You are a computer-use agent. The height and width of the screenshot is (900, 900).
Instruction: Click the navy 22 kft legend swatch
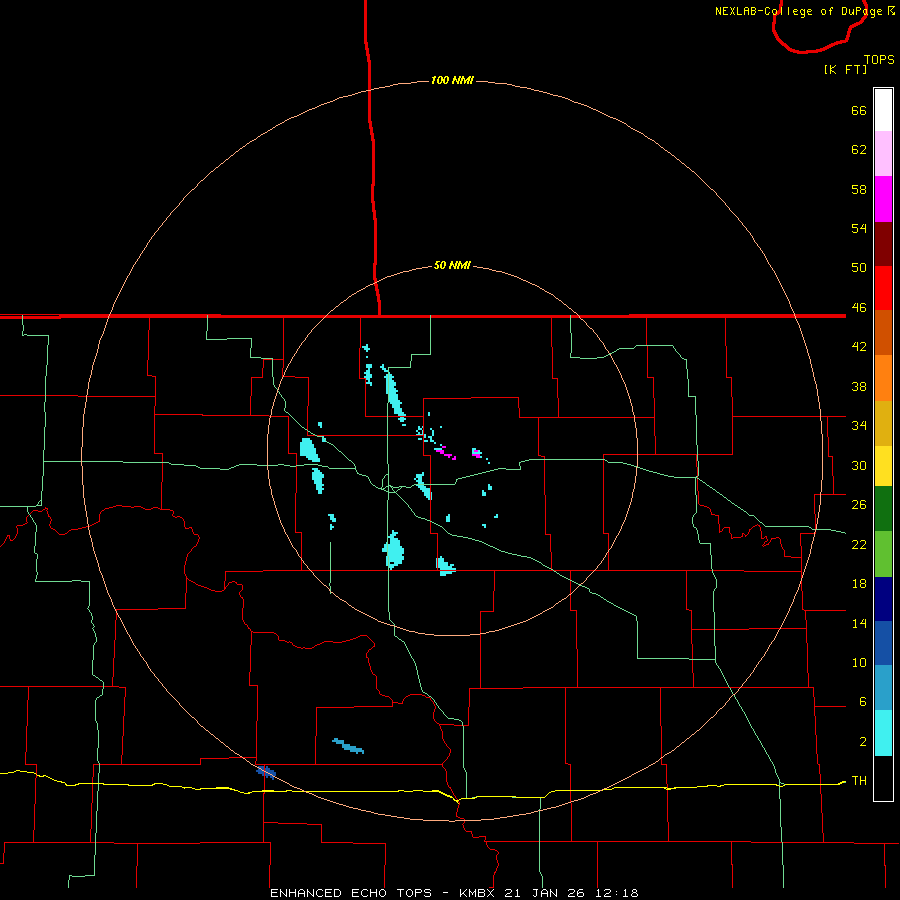click(x=883, y=599)
